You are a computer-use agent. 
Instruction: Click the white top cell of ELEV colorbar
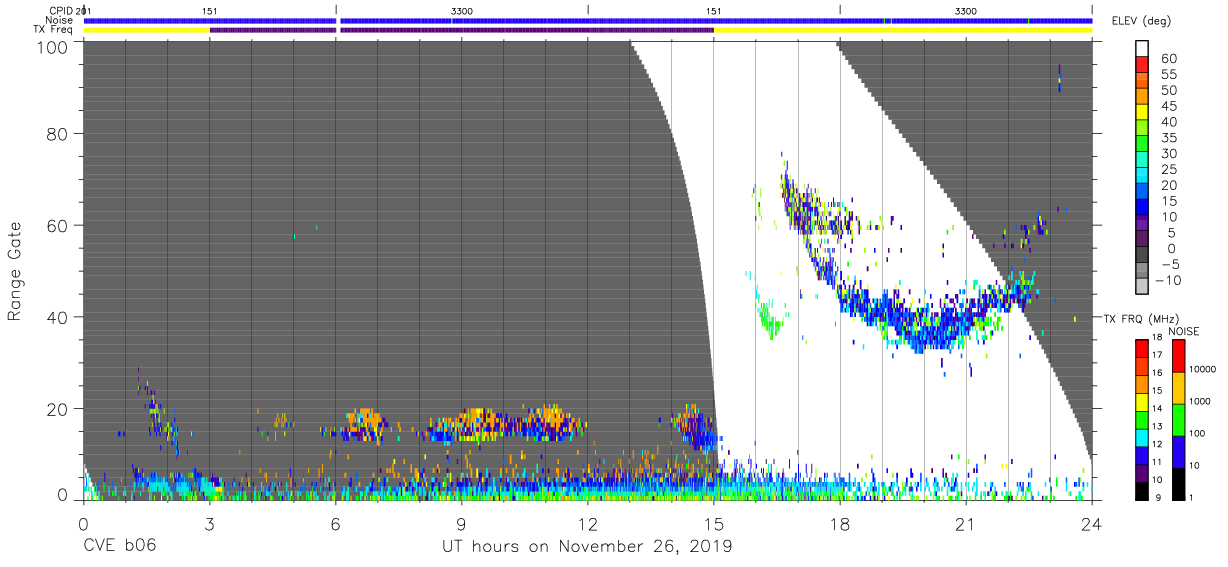click(1144, 50)
